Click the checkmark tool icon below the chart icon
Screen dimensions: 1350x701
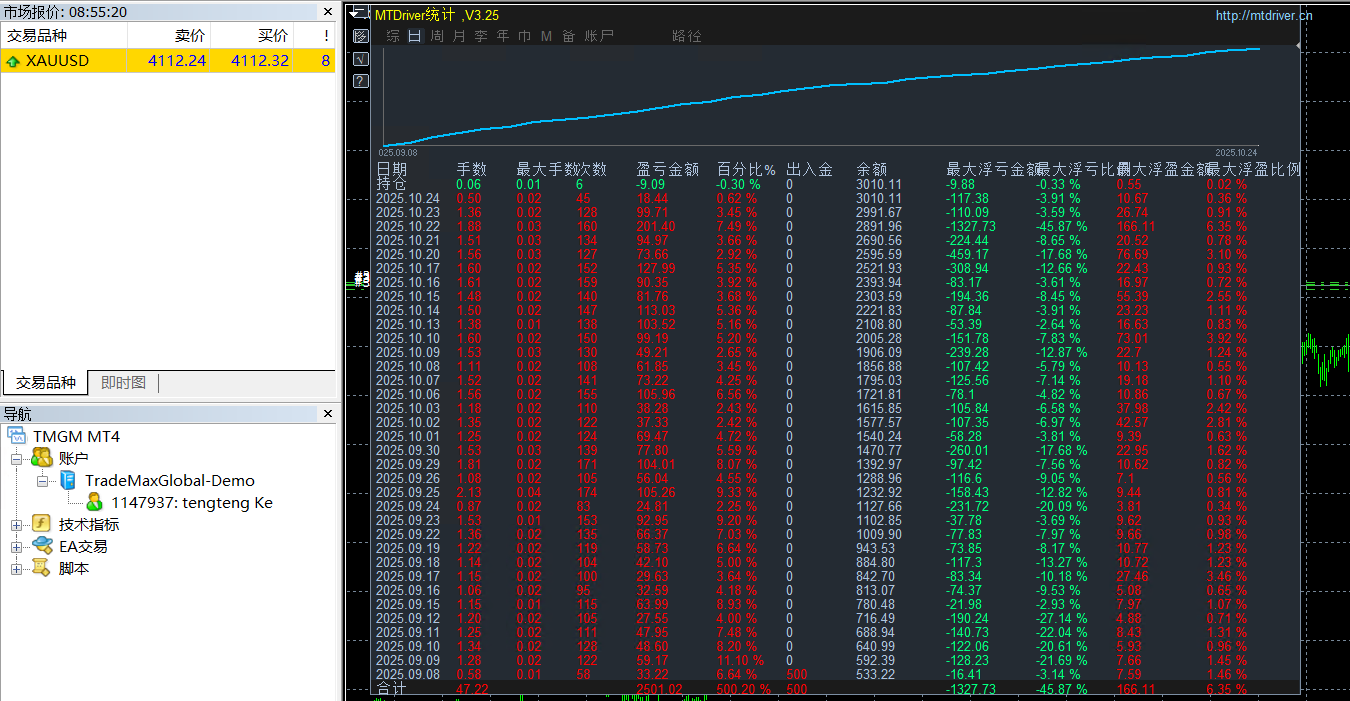coord(360,58)
